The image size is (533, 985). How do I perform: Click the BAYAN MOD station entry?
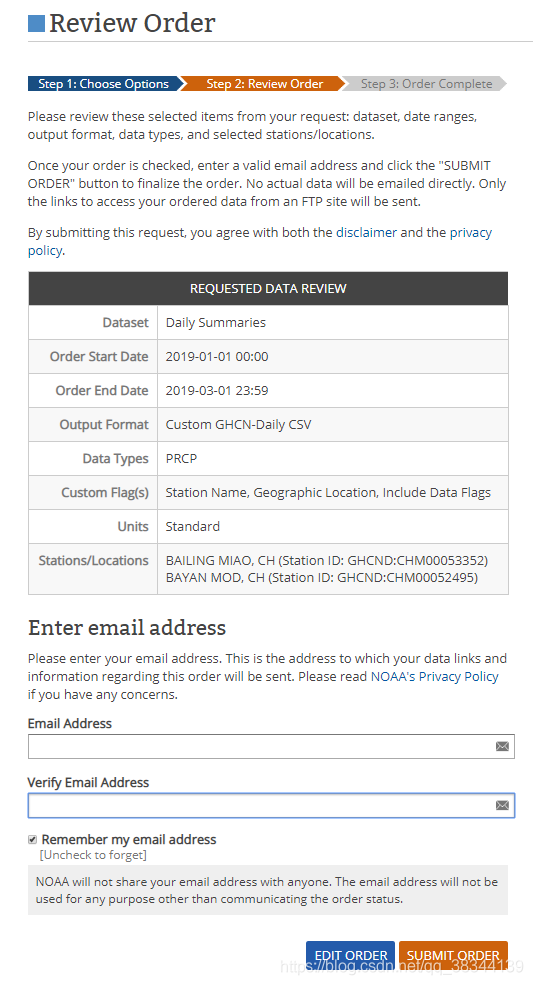(322, 577)
